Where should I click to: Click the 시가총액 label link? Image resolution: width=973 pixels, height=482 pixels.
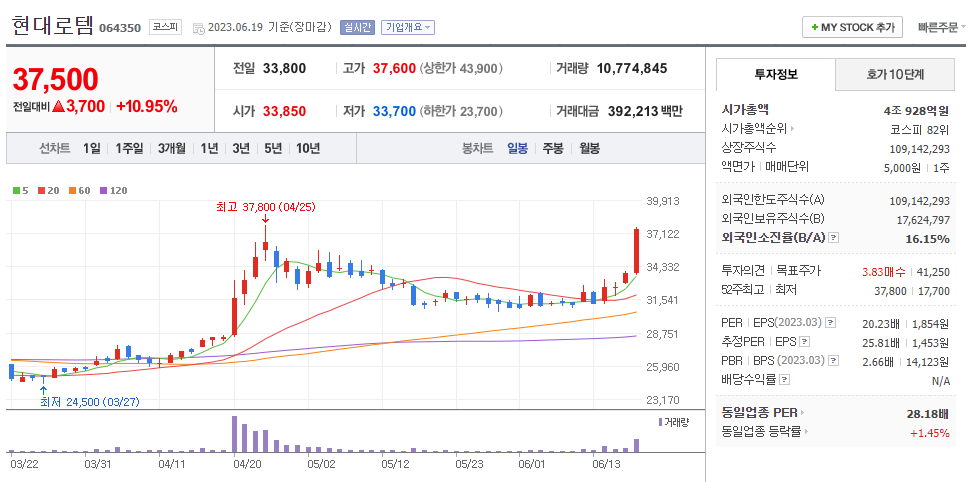point(745,110)
